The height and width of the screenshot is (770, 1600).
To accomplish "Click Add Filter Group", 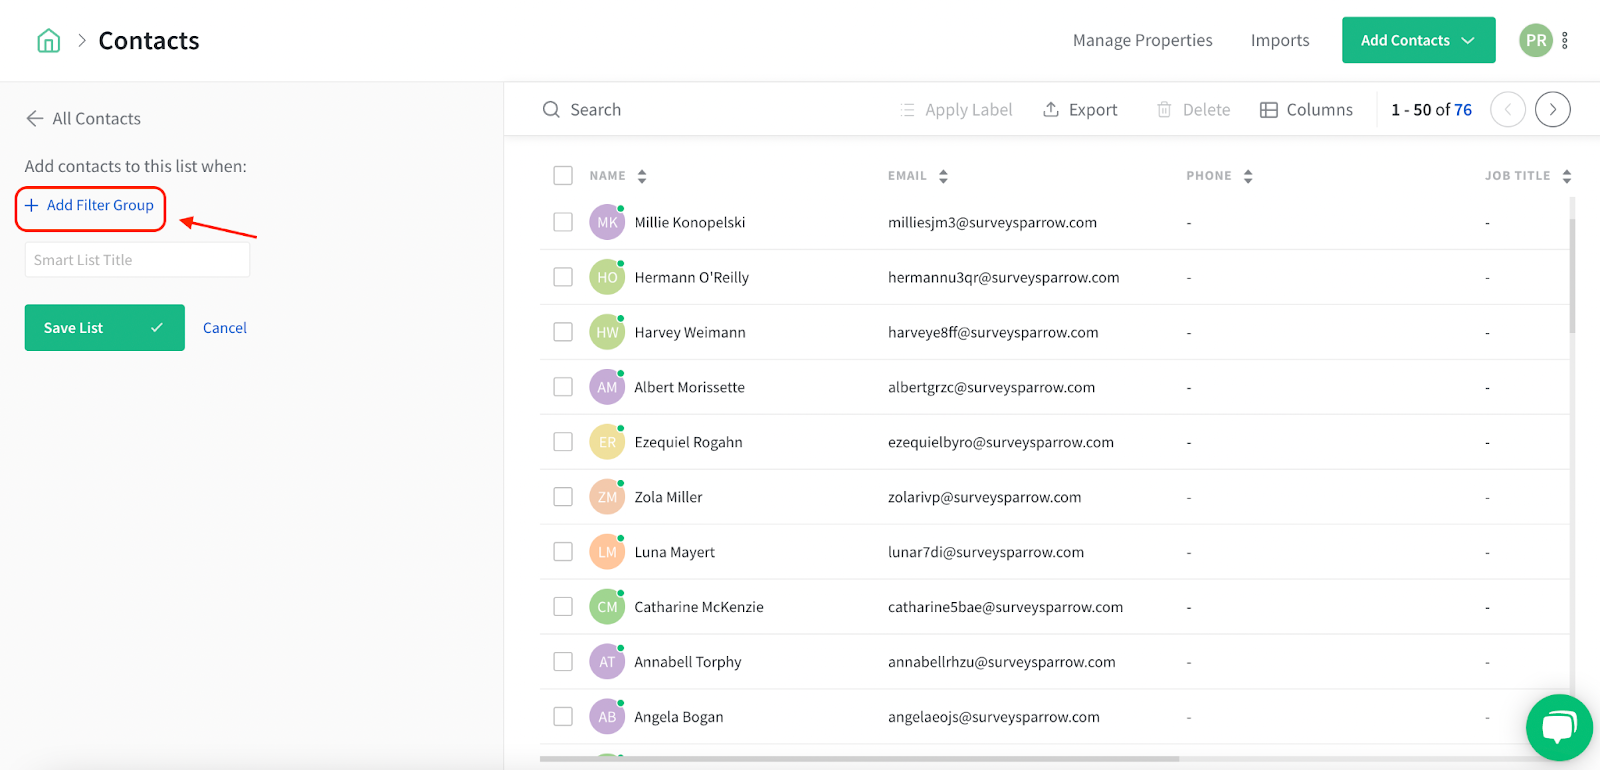I will (x=90, y=205).
